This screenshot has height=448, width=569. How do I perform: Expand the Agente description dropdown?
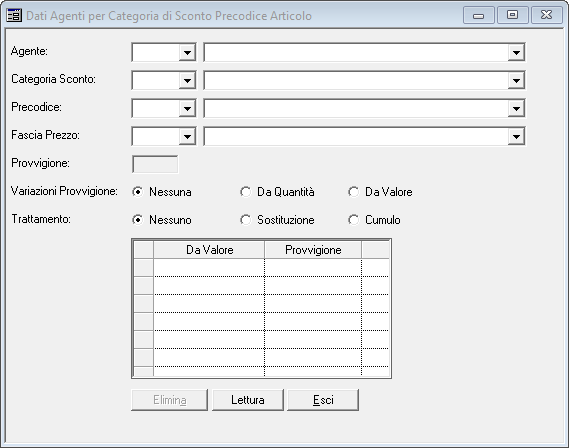click(x=516, y=53)
